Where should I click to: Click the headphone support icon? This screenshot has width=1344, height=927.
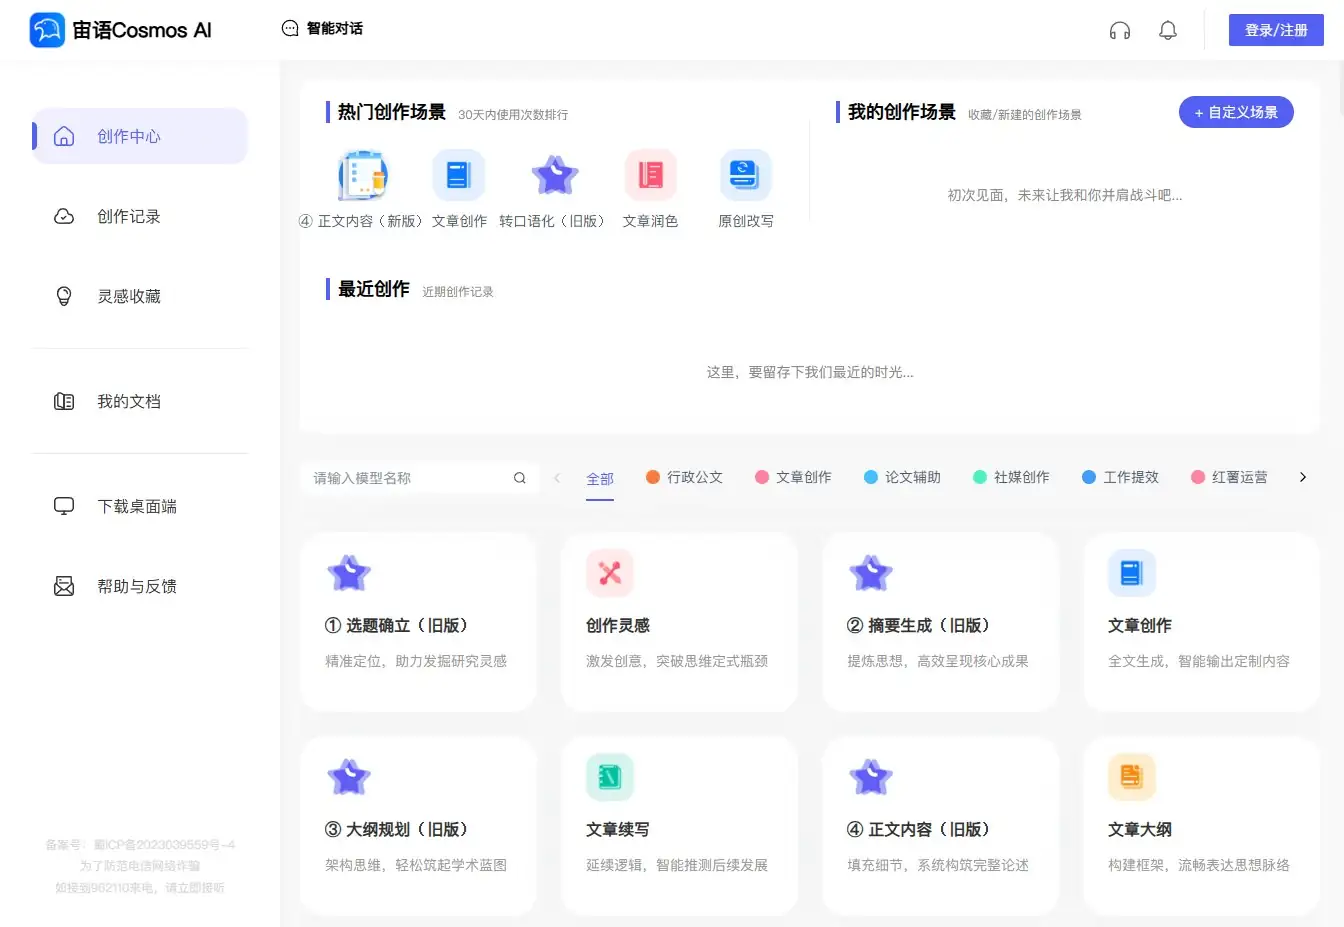pos(1120,30)
